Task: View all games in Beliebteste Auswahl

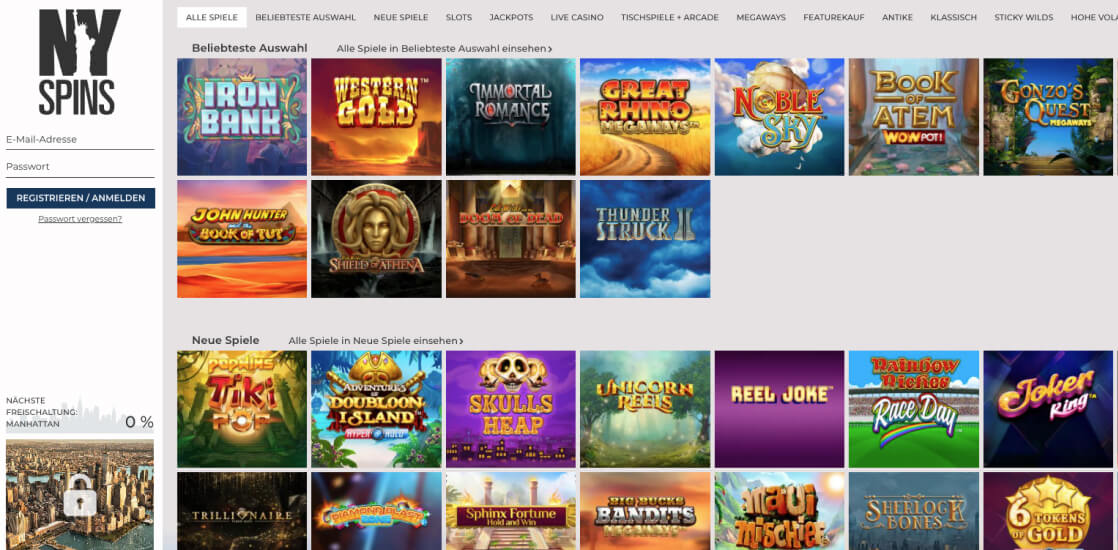Action: (x=444, y=49)
